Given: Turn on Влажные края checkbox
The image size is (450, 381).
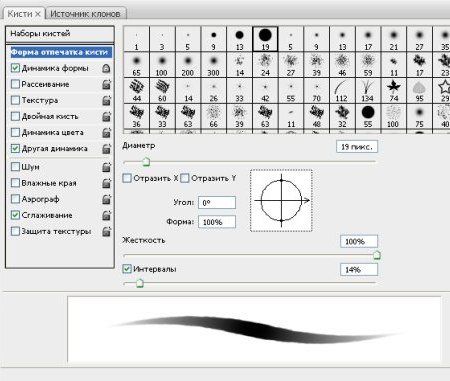Looking at the screenshot, I should [x=15, y=183].
